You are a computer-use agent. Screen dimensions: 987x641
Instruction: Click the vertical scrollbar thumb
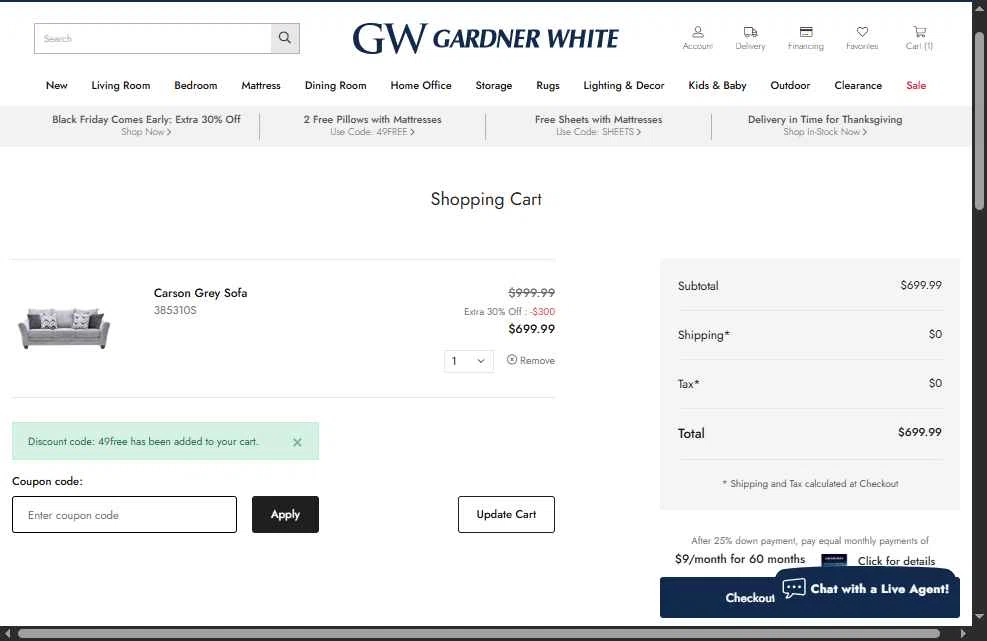(979, 120)
